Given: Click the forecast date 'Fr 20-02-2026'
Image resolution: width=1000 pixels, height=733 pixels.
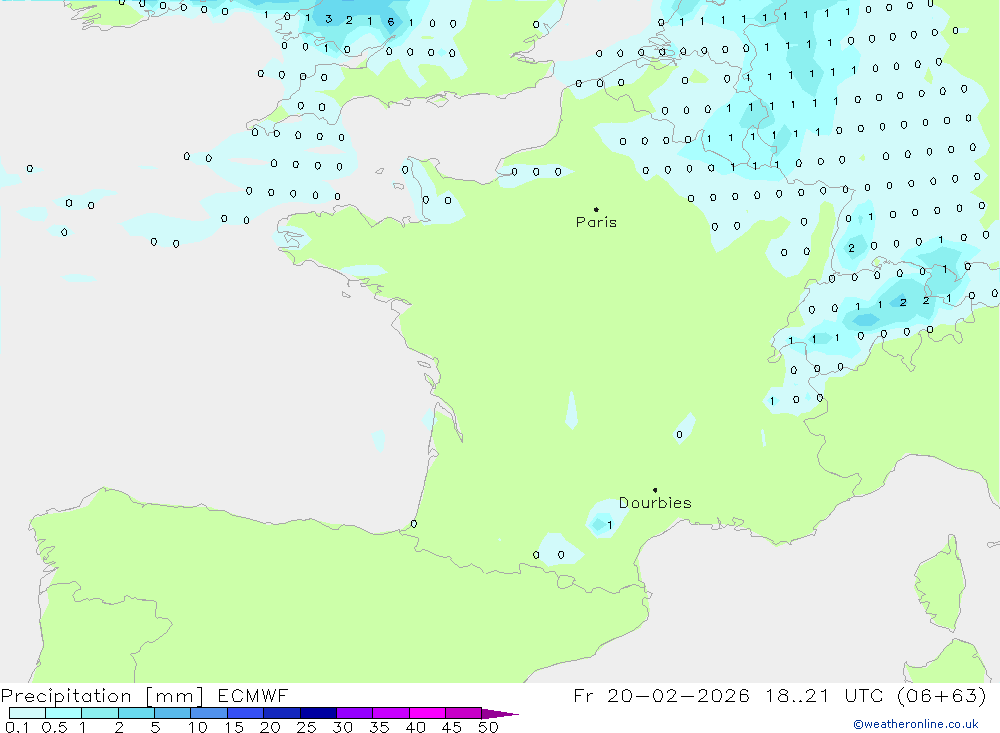Looking at the screenshot, I should 661,695.
